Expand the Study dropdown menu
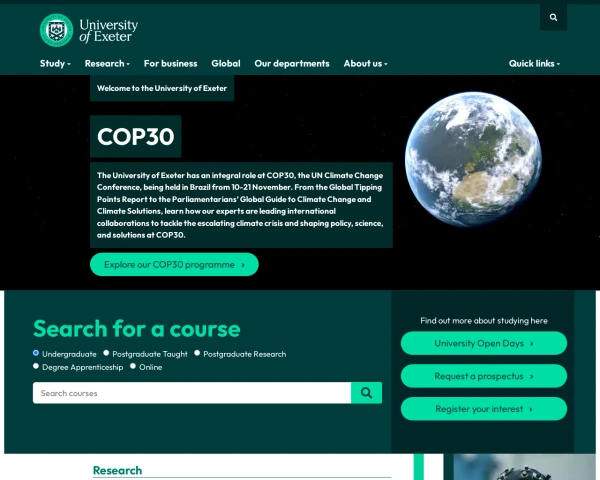Image resolution: width=600 pixels, height=480 pixels. coord(55,64)
